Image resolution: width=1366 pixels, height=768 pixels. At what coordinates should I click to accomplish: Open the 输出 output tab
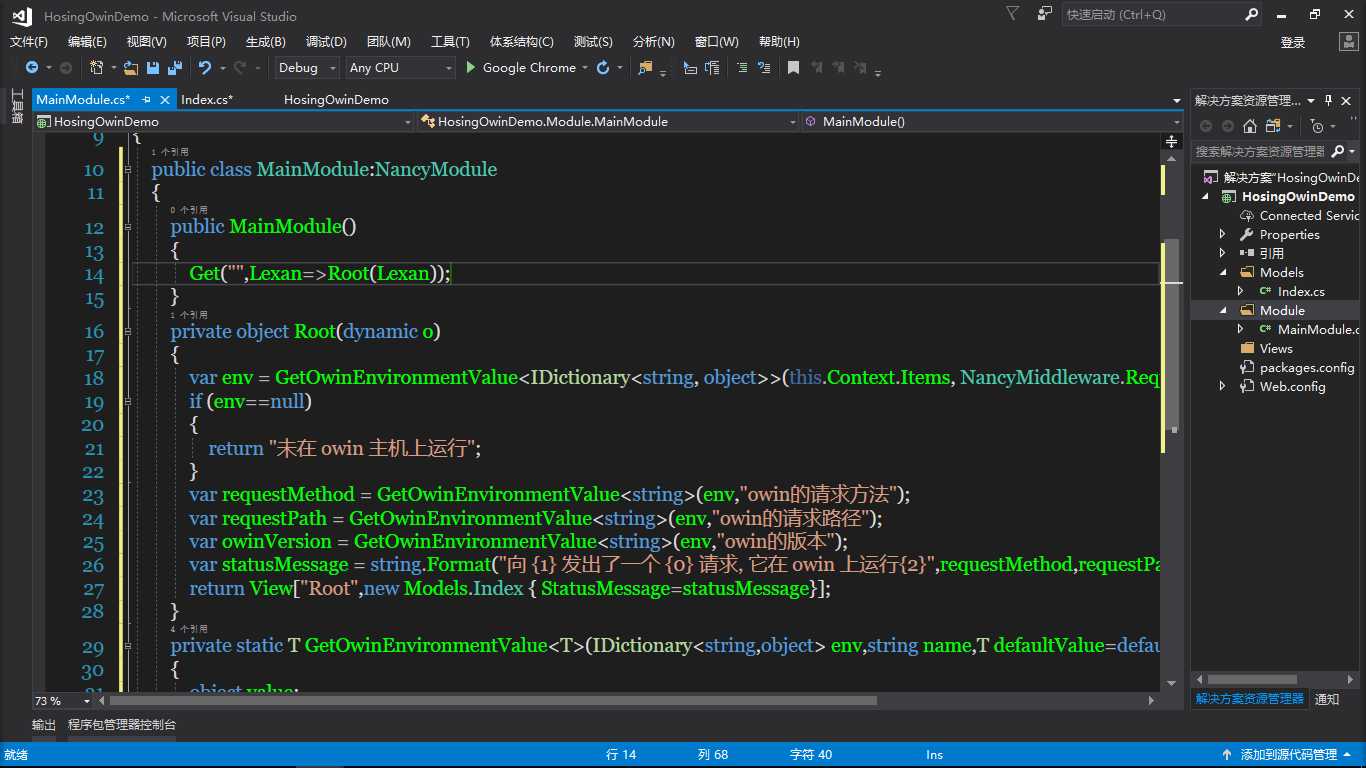coord(44,725)
